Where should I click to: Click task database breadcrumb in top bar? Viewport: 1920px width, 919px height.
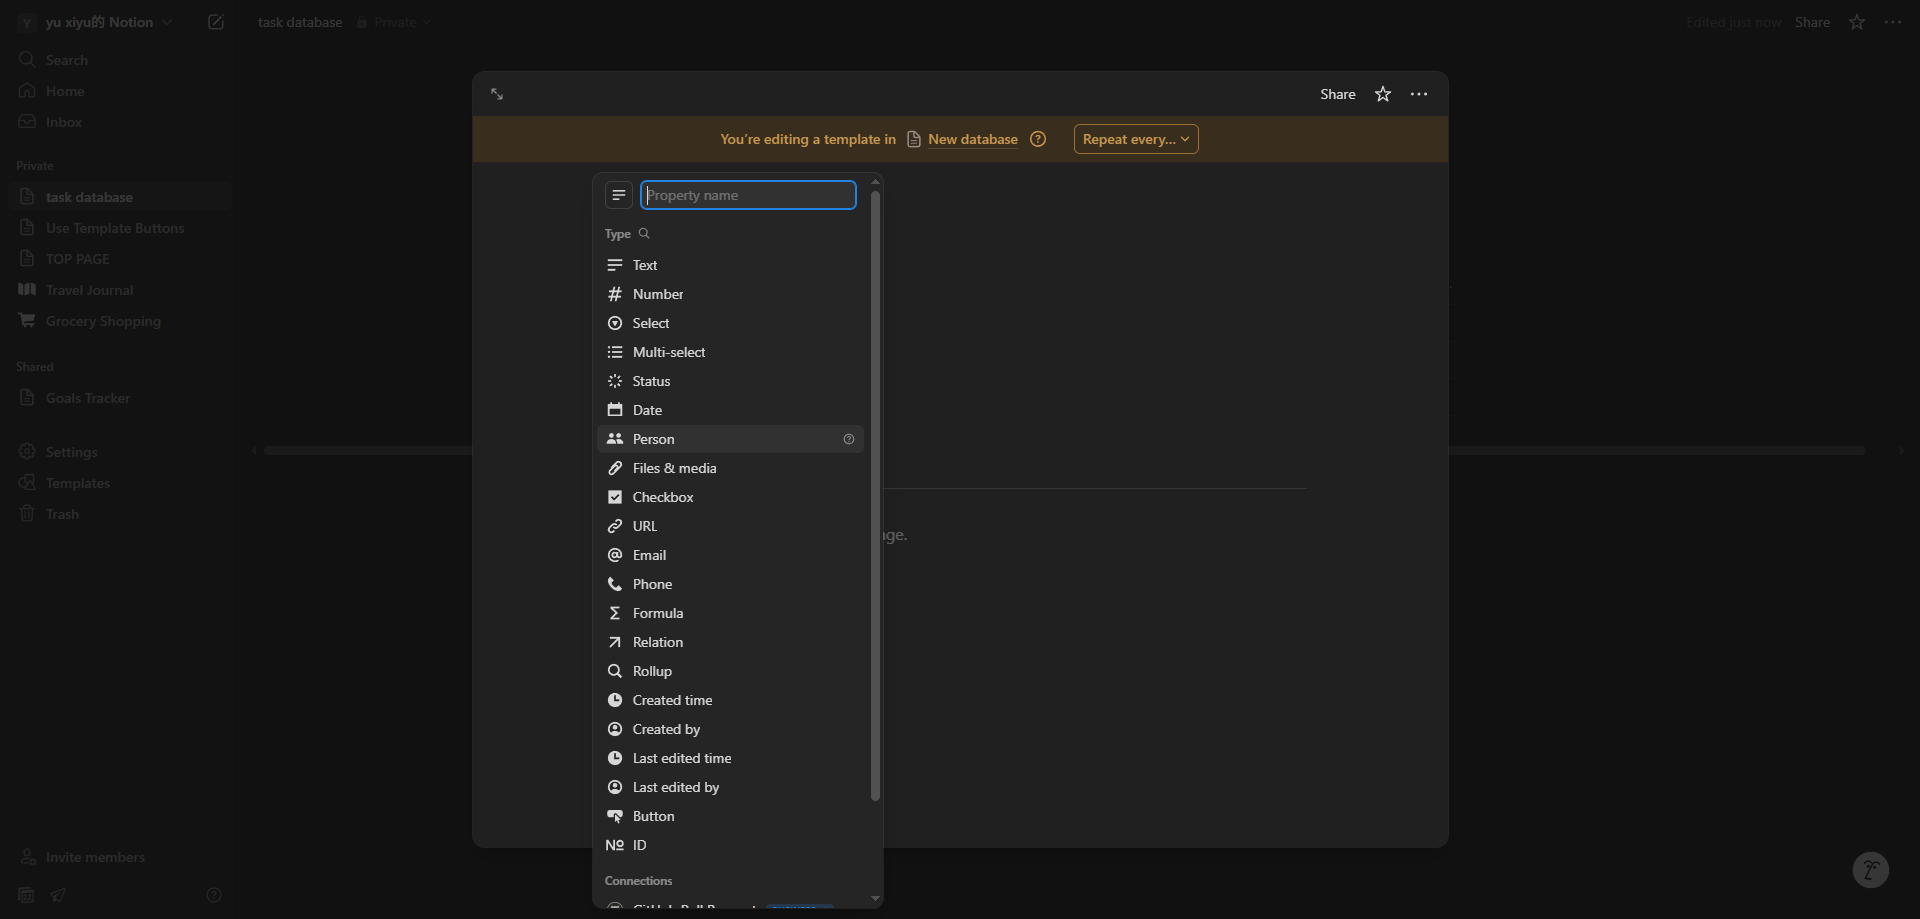tap(300, 22)
